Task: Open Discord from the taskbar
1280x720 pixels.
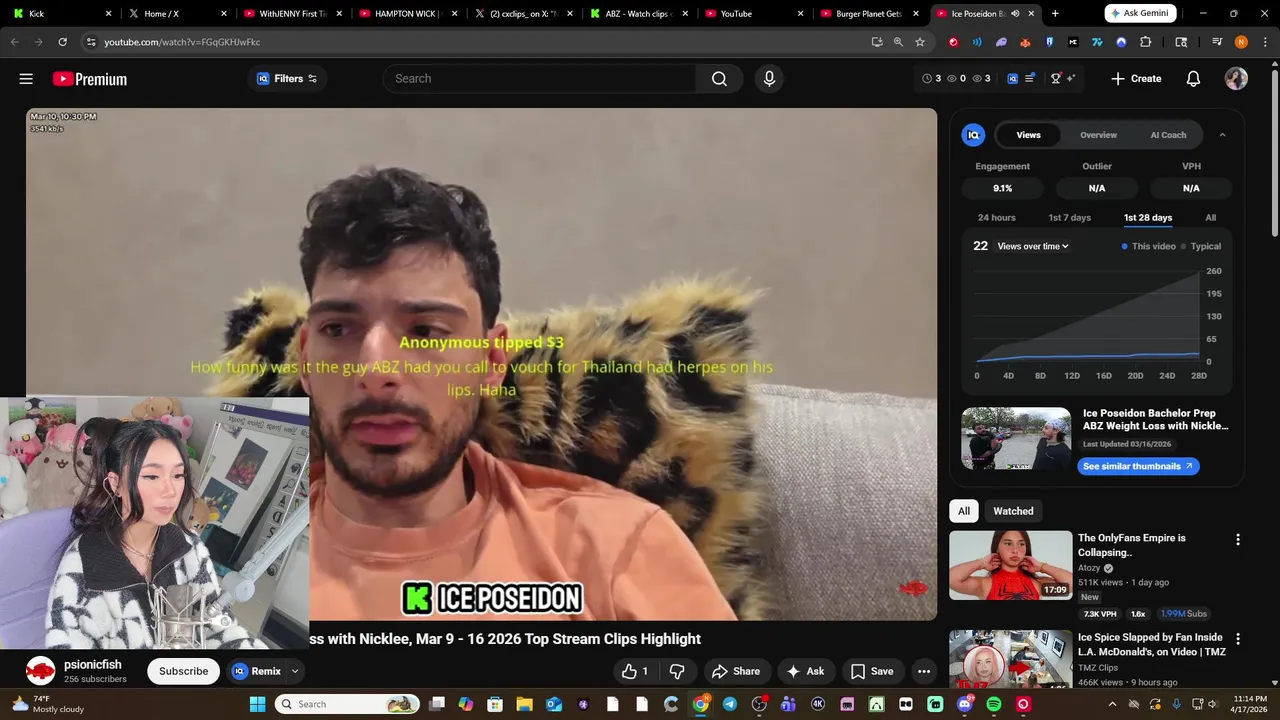Action: (x=964, y=704)
